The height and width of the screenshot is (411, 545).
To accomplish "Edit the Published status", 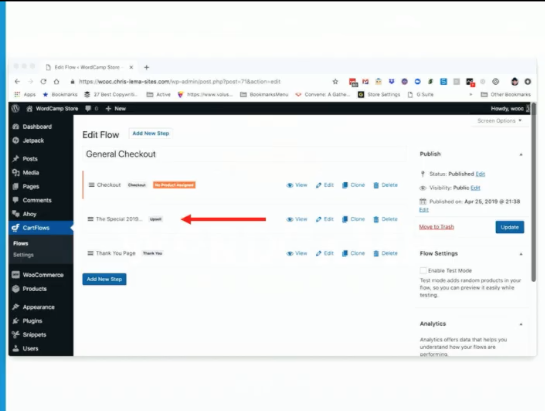I will click(x=480, y=174).
